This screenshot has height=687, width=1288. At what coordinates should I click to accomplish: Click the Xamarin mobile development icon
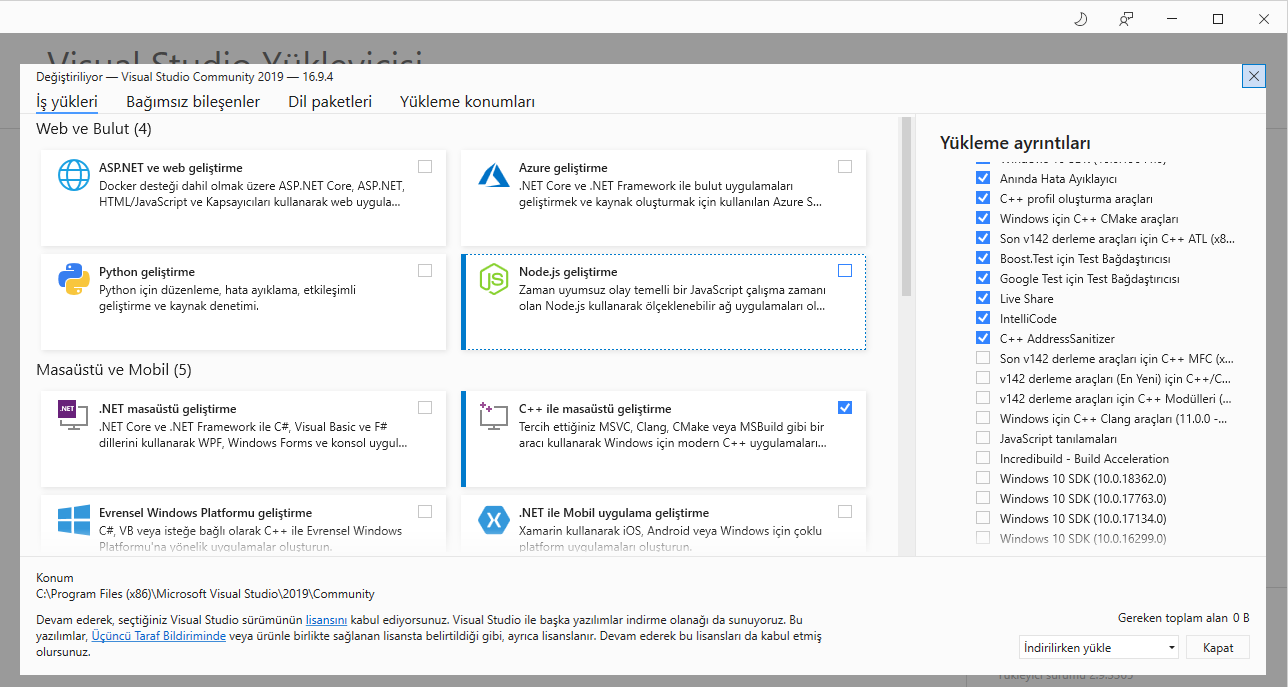click(494, 520)
